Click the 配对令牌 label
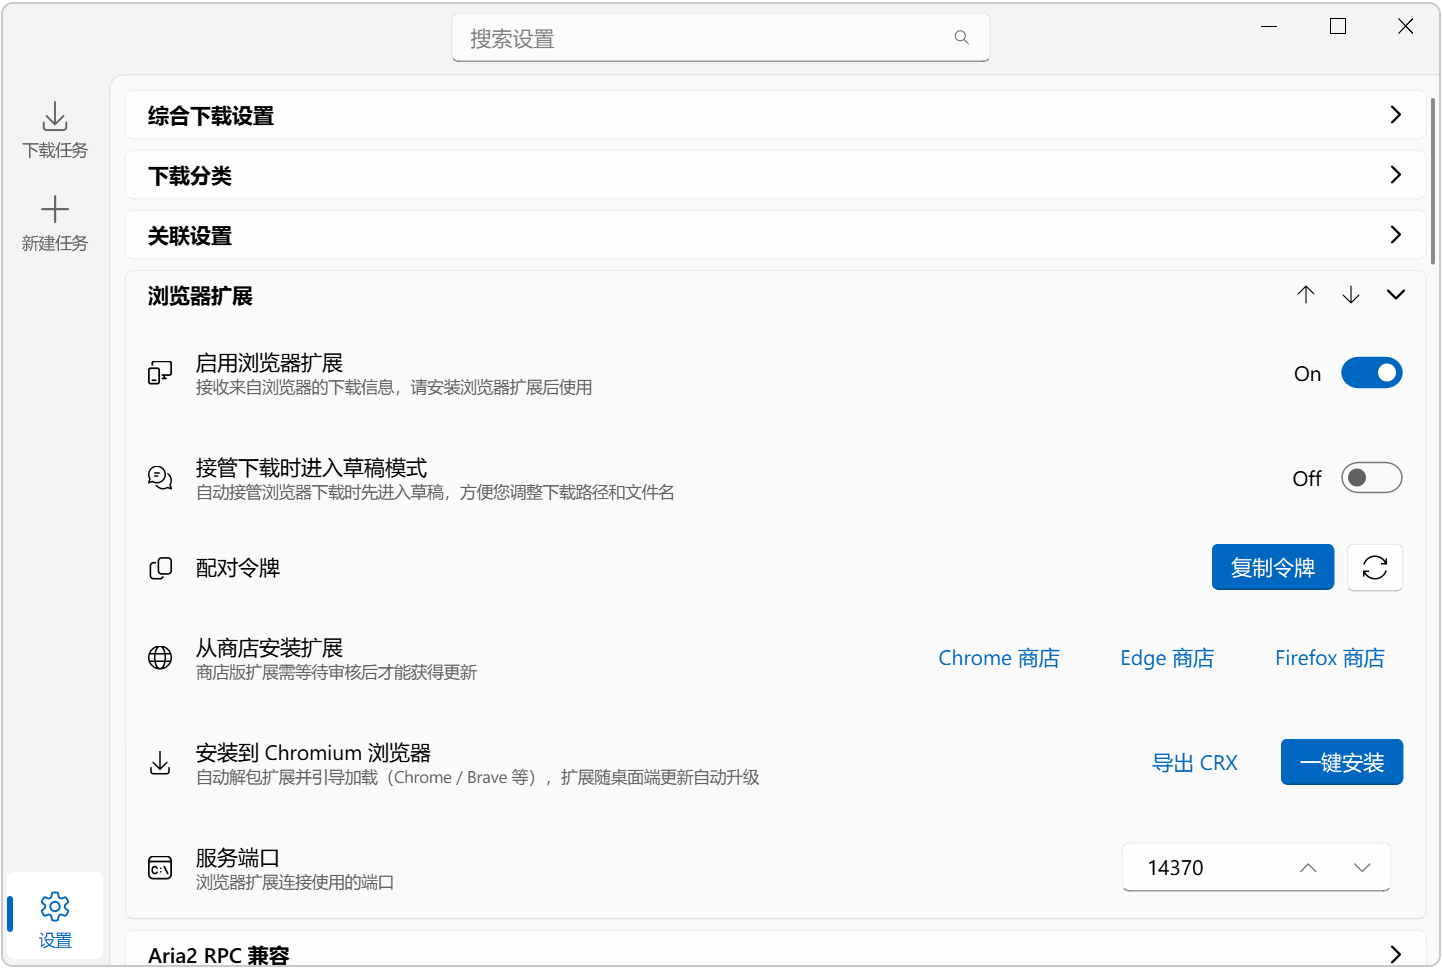Viewport: 1442px width, 968px height. [x=238, y=568]
